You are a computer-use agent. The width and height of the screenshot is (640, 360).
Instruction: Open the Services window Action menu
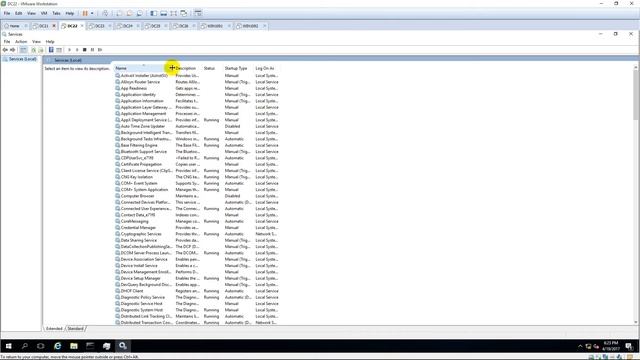21,42
